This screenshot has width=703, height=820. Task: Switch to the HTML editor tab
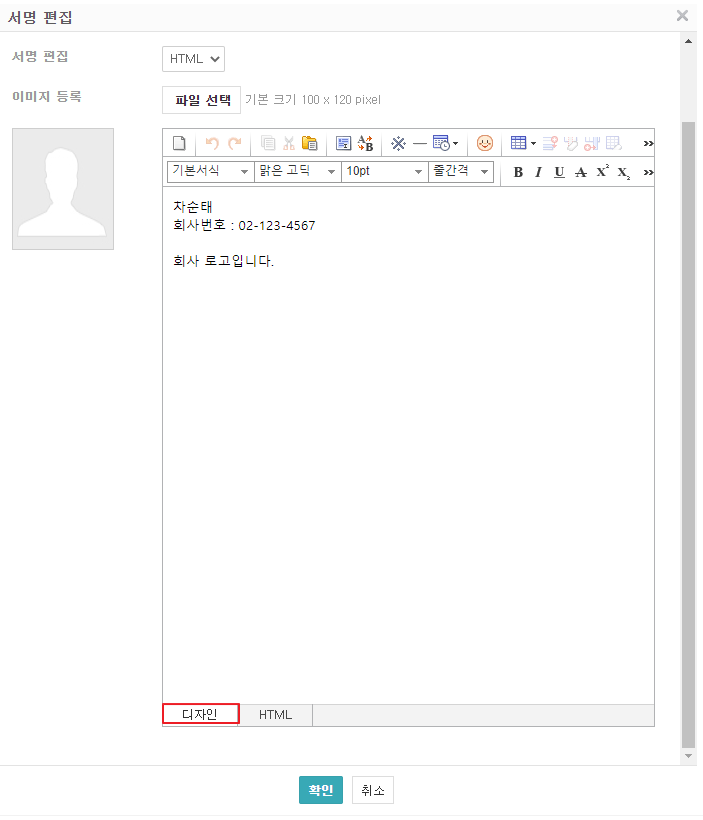pos(276,714)
